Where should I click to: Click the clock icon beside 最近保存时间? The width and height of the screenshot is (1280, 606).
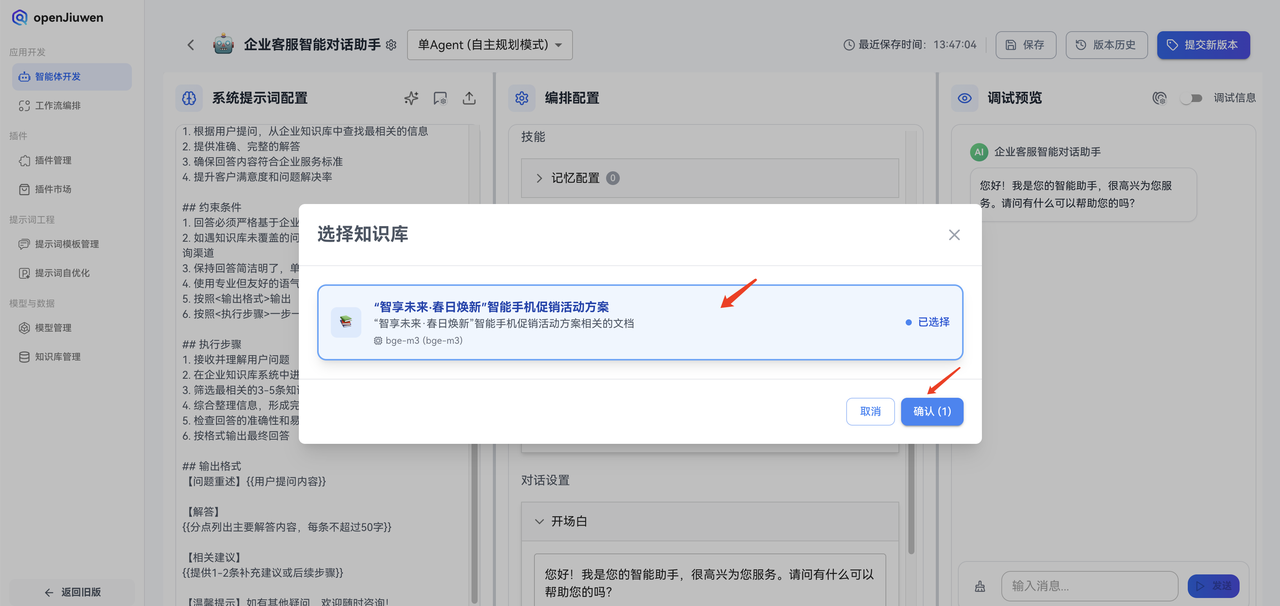[x=849, y=45]
